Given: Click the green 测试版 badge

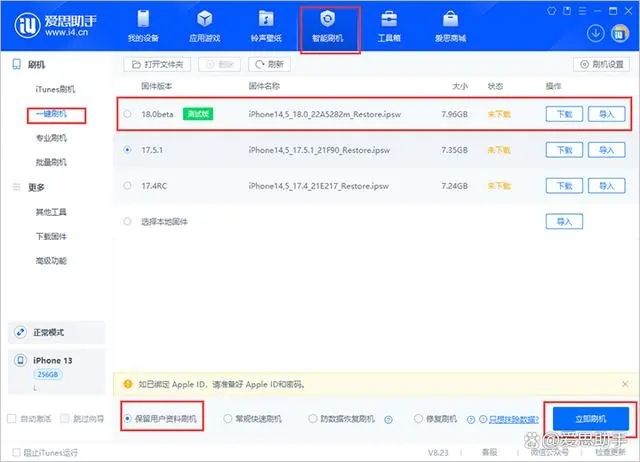Looking at the screenshot, I should [x=198, y=114].
